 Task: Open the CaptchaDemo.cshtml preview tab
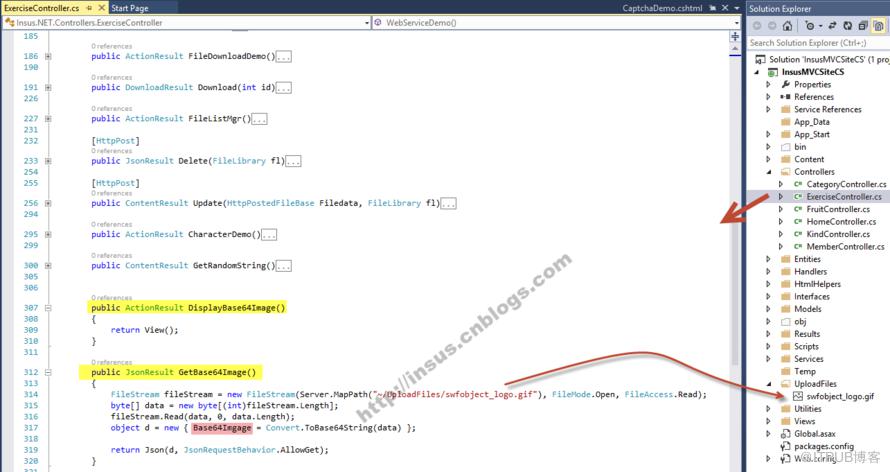pyautogui.click(x=662, y=8)
